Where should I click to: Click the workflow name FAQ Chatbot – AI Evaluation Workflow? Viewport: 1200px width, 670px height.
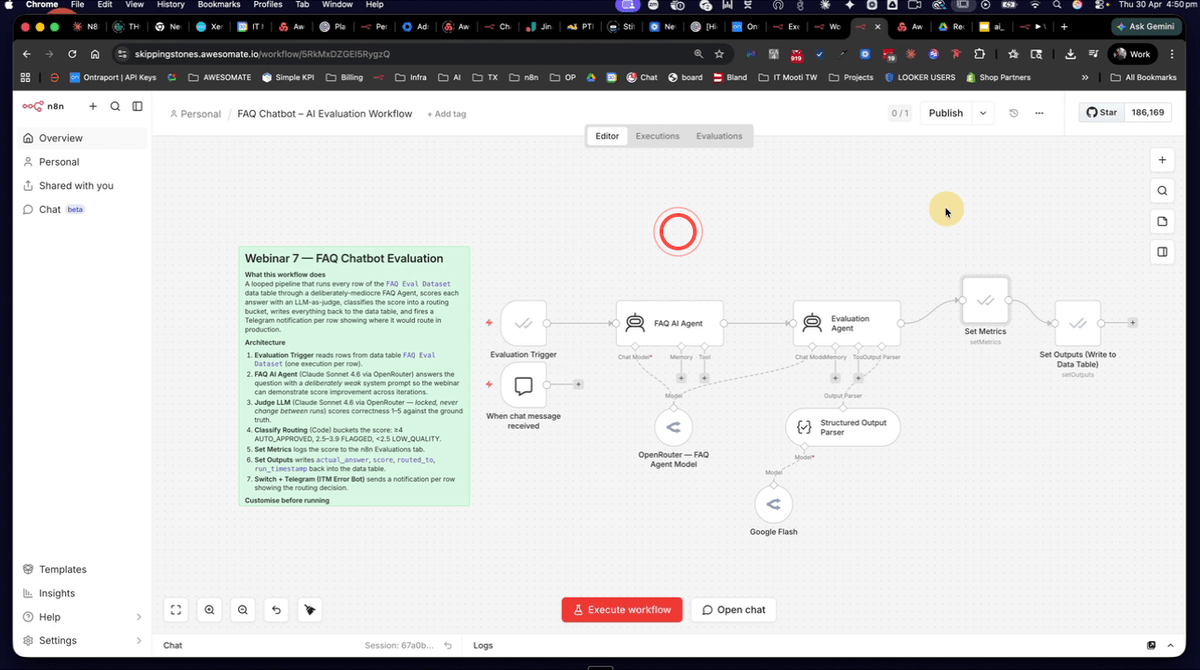[325, 114]
